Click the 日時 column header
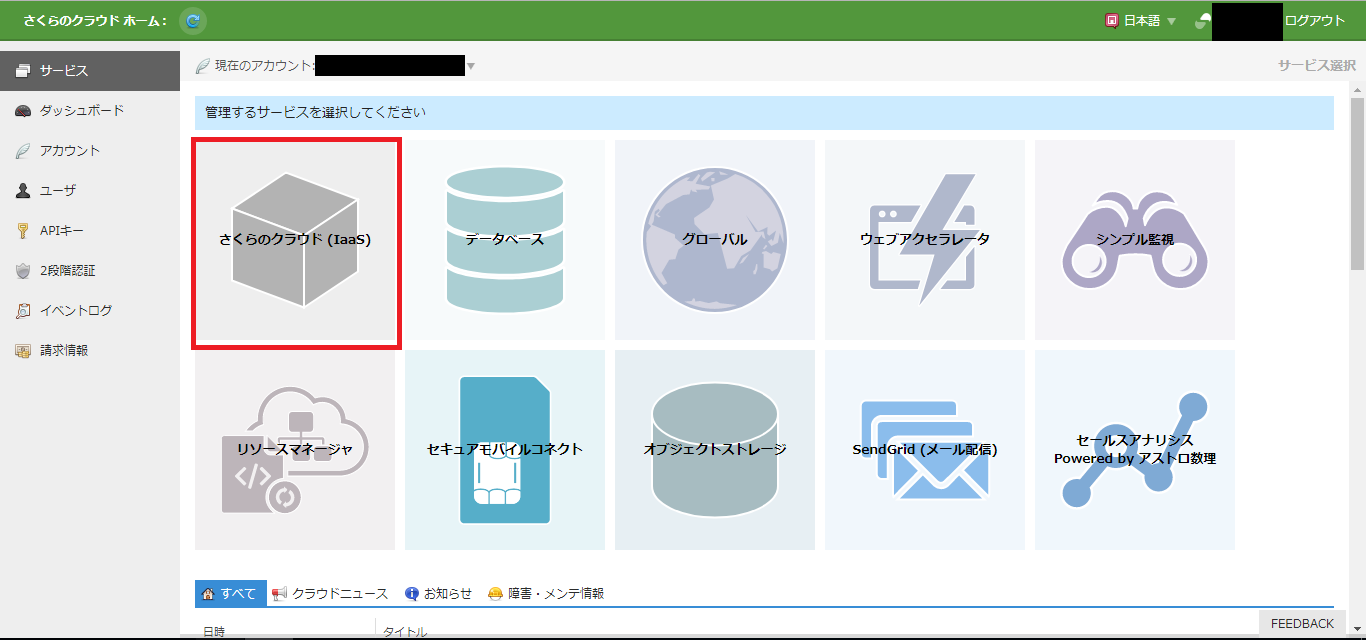The width and height of the screenshot is (1366, 640). [214, 632]
